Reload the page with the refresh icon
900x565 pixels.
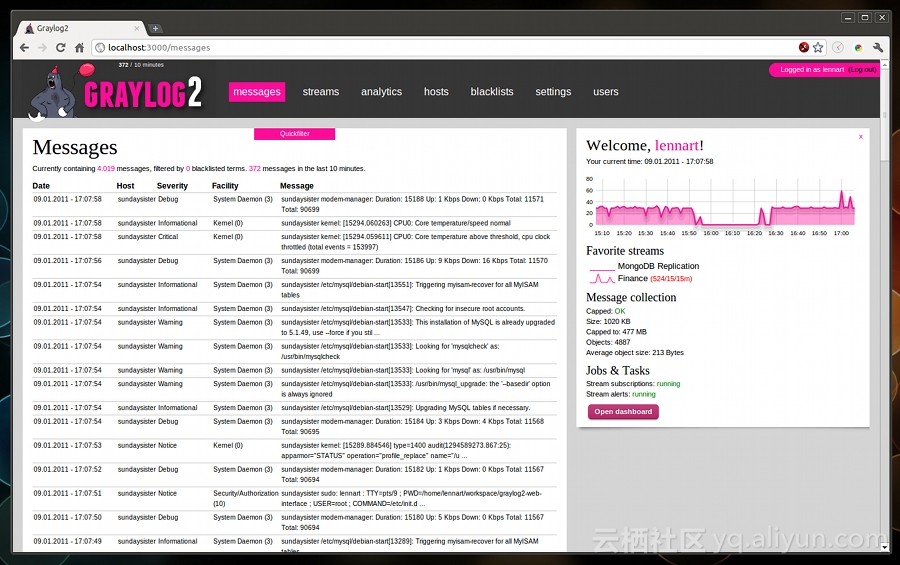point(60,47)
